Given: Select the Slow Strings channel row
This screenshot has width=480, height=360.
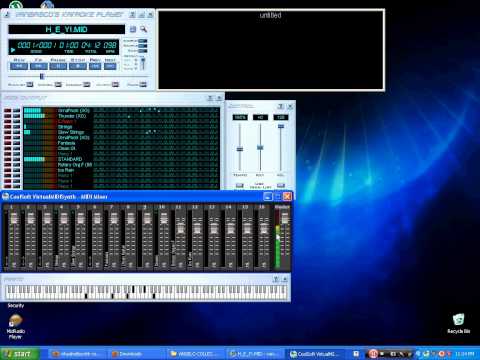Looking at the screenshot, I should (122, 132).
